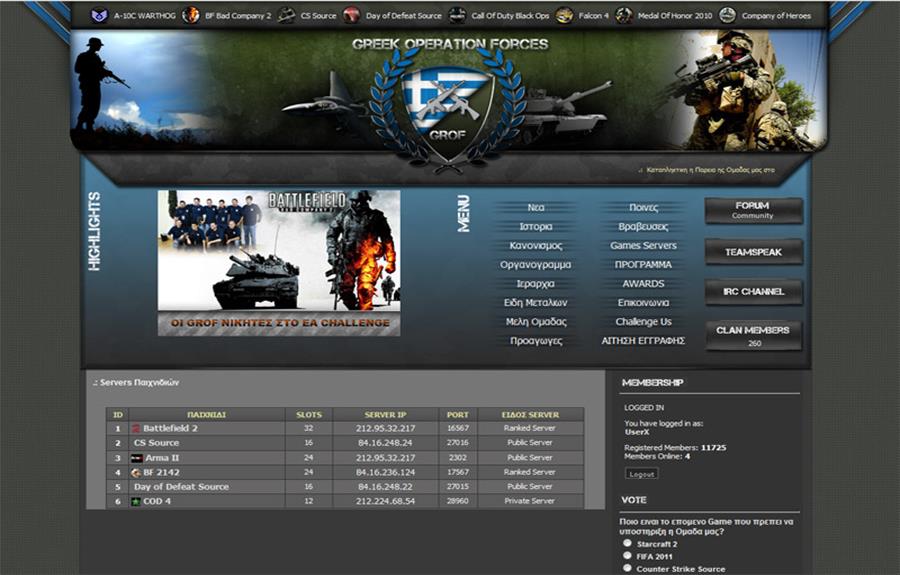Click the IRC CHANNEL button
Image resolution: width=900 pixels, height=575 pixels.
click(x=753, y=292)
